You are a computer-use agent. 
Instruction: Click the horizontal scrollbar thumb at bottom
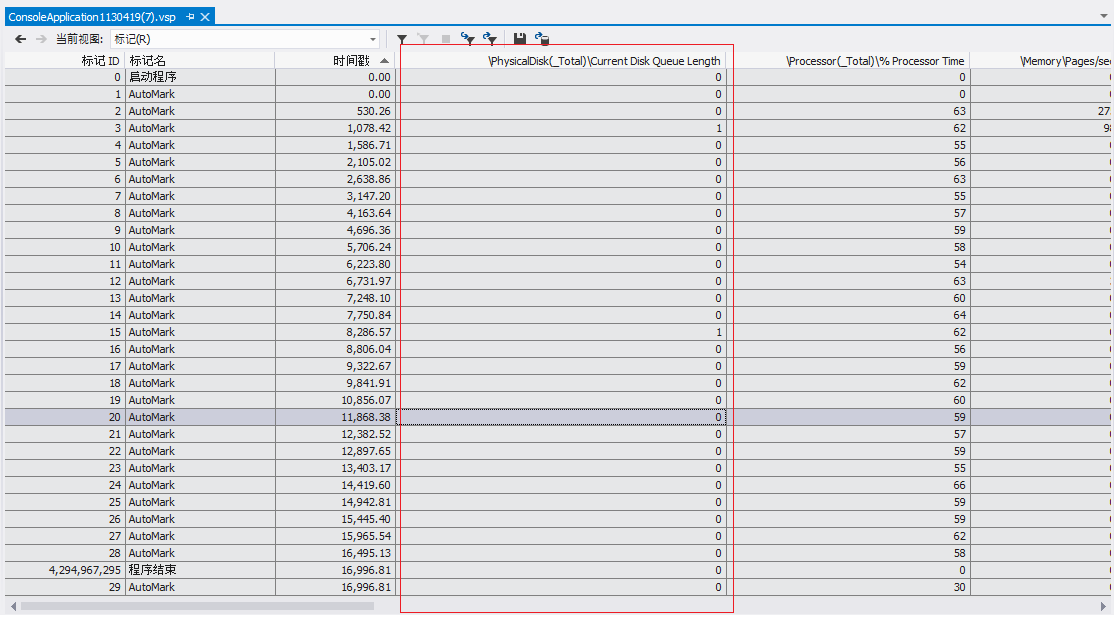[x=198, y=606]
